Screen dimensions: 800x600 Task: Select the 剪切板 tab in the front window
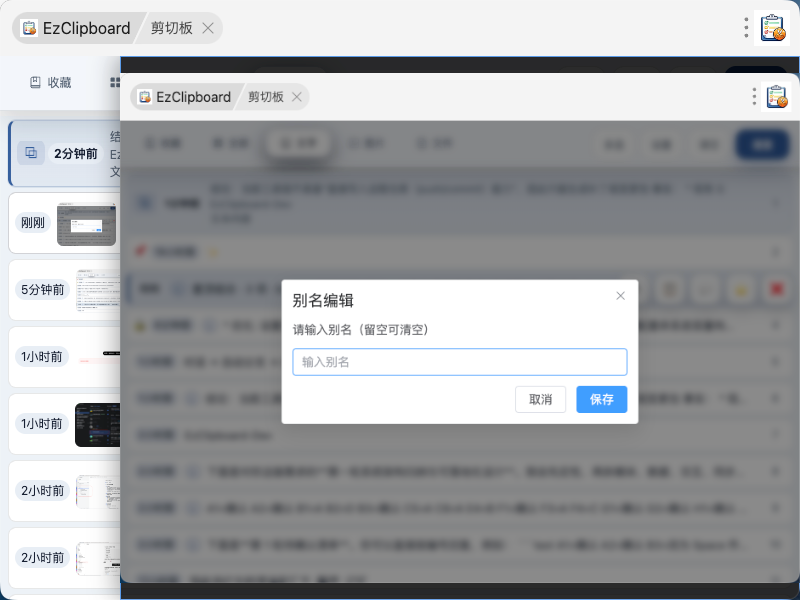point(266,97)
